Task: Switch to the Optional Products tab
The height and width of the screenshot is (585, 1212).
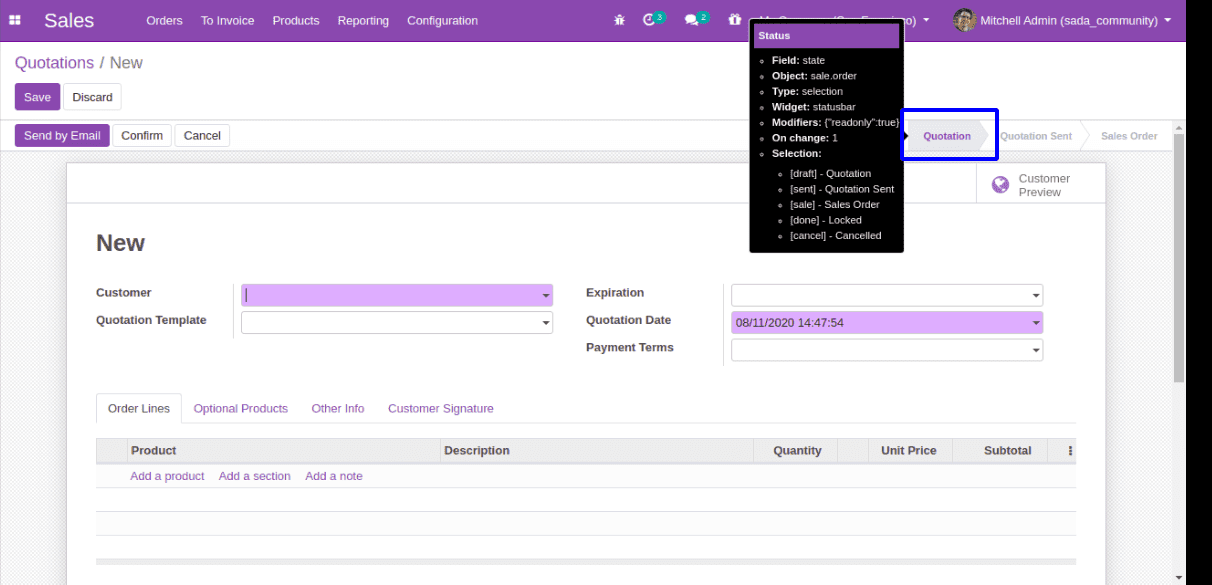Action: coord(241,408)
